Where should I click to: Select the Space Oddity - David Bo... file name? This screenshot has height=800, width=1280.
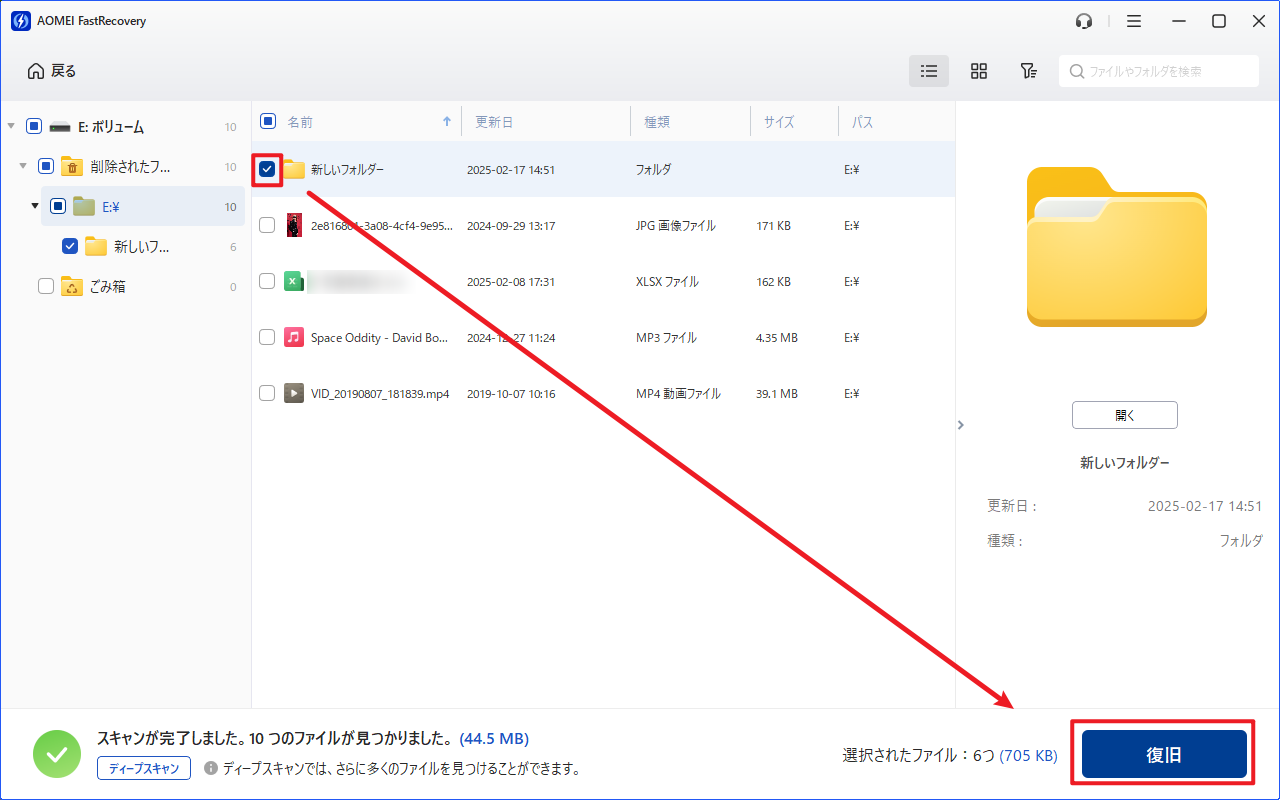pyautogui.click(x=382, y=338)
